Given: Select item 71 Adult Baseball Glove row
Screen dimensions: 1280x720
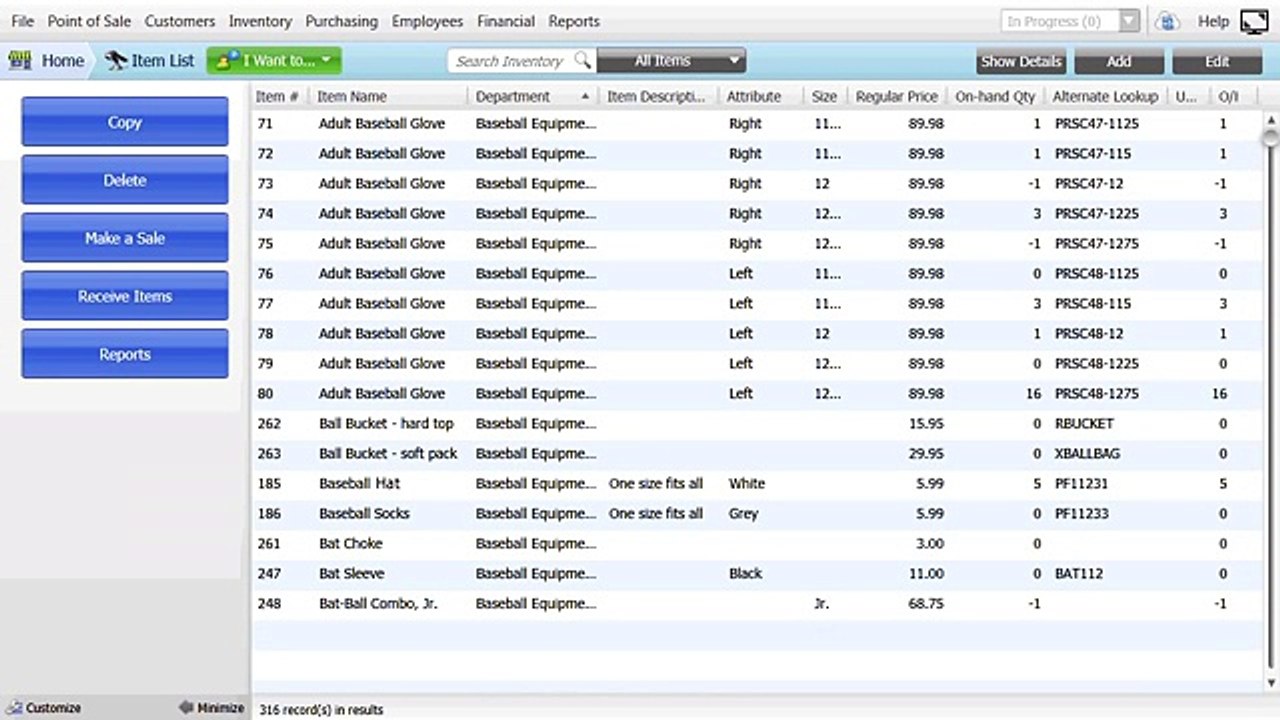Looking at the screenshot, I should click(757, 124).
